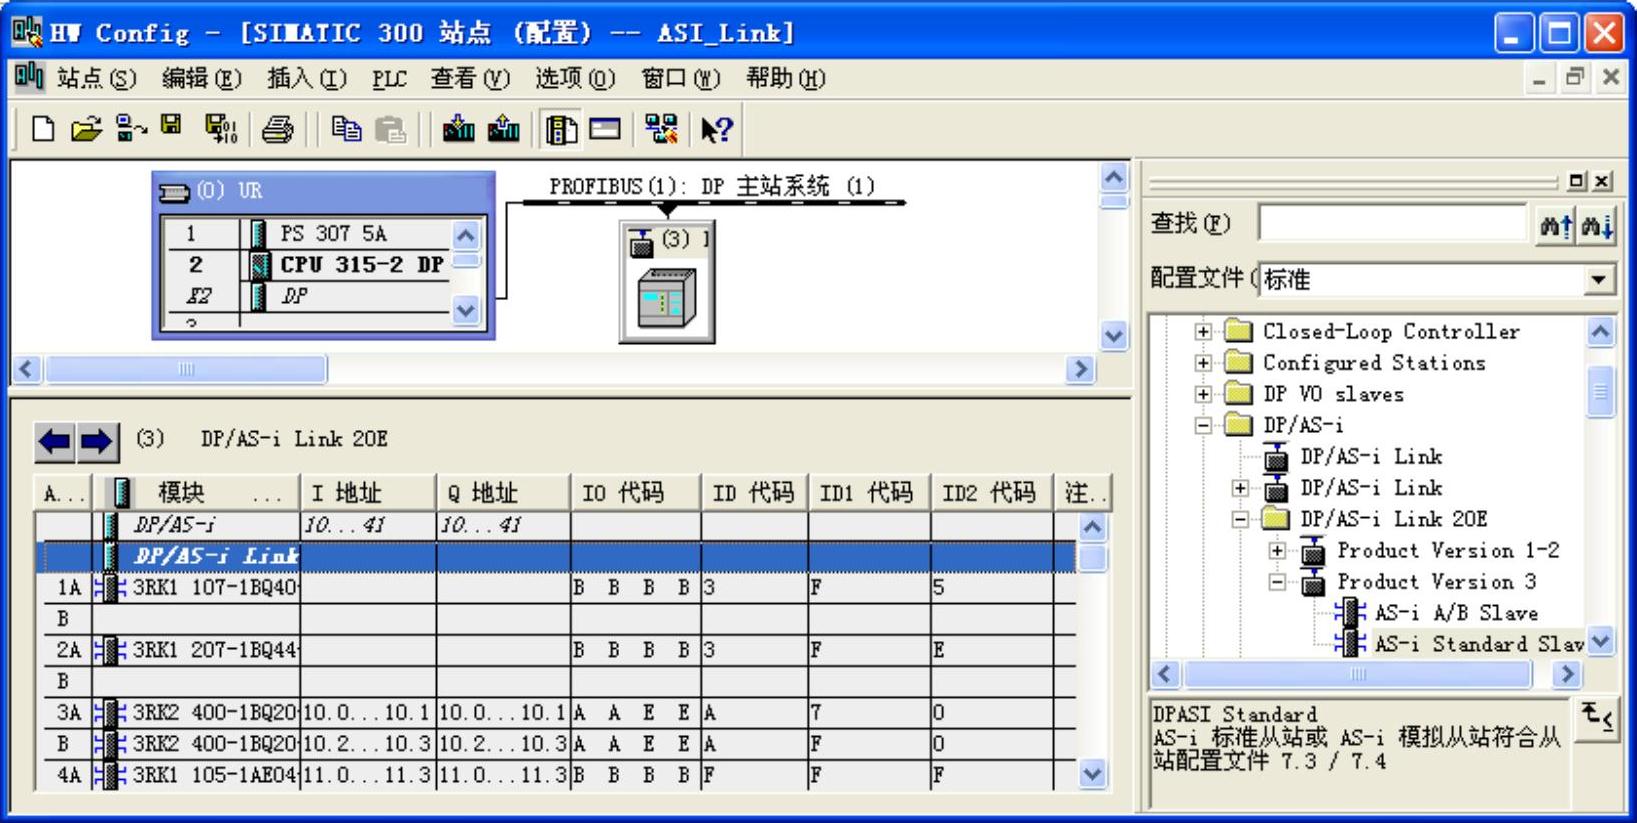Open the 查看(V) menu
The image size is (1637, 823).
coord(470,78)
